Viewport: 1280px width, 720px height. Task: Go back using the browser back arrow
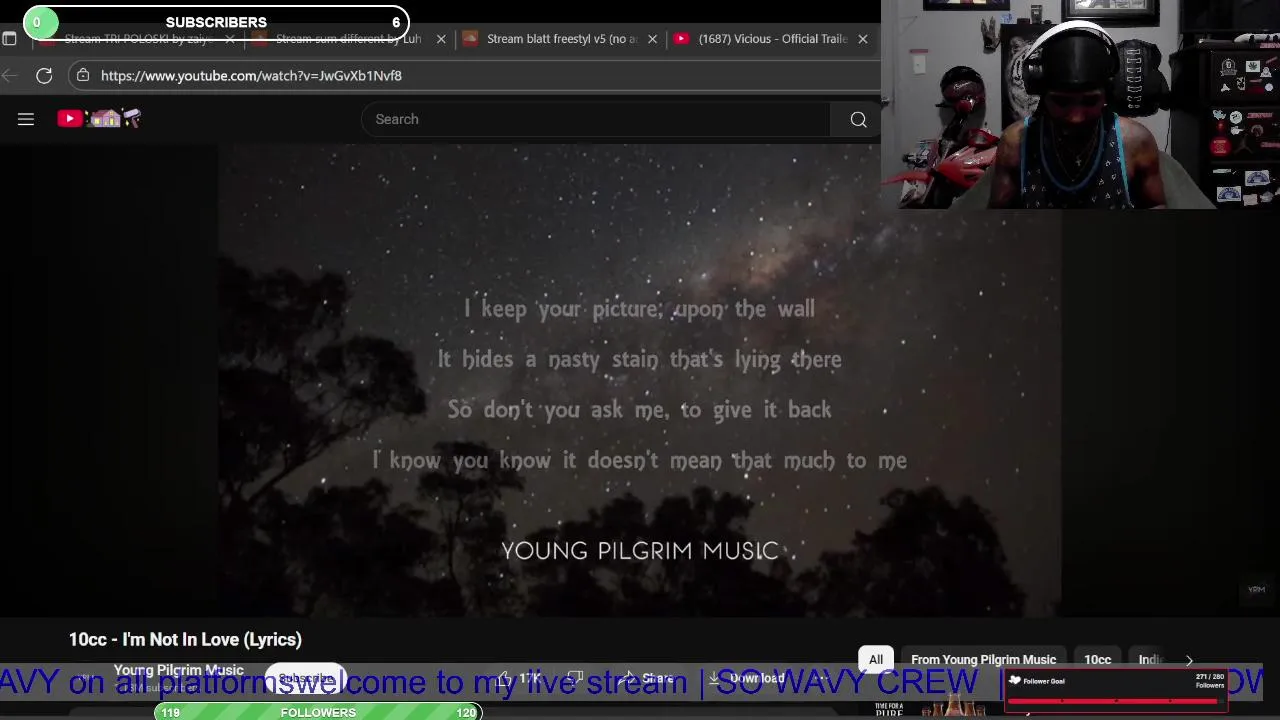pyautogui.click(x=9, y=76)
